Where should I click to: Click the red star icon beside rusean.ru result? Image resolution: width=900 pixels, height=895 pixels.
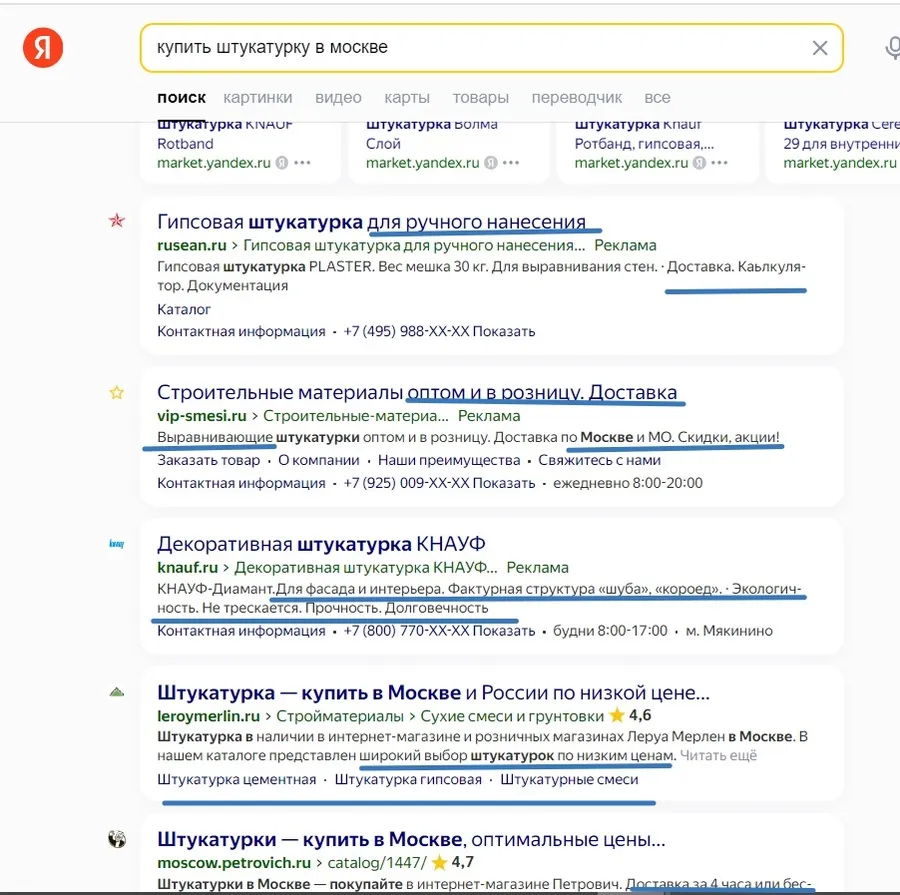point(116,221)
